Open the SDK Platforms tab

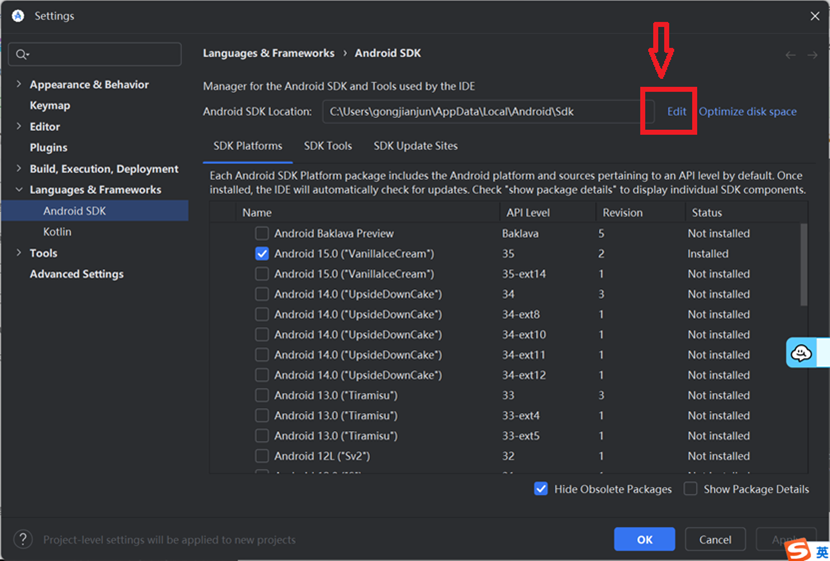tap(248, 146)
